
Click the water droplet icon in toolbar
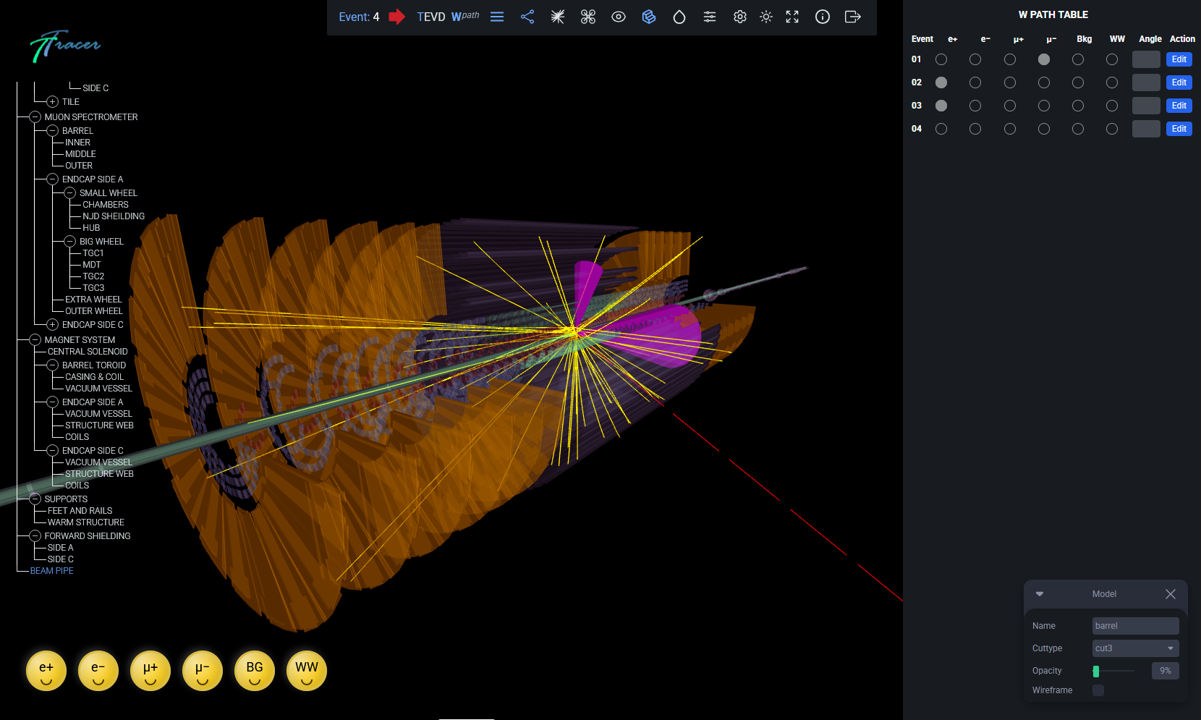click(679, 17)
